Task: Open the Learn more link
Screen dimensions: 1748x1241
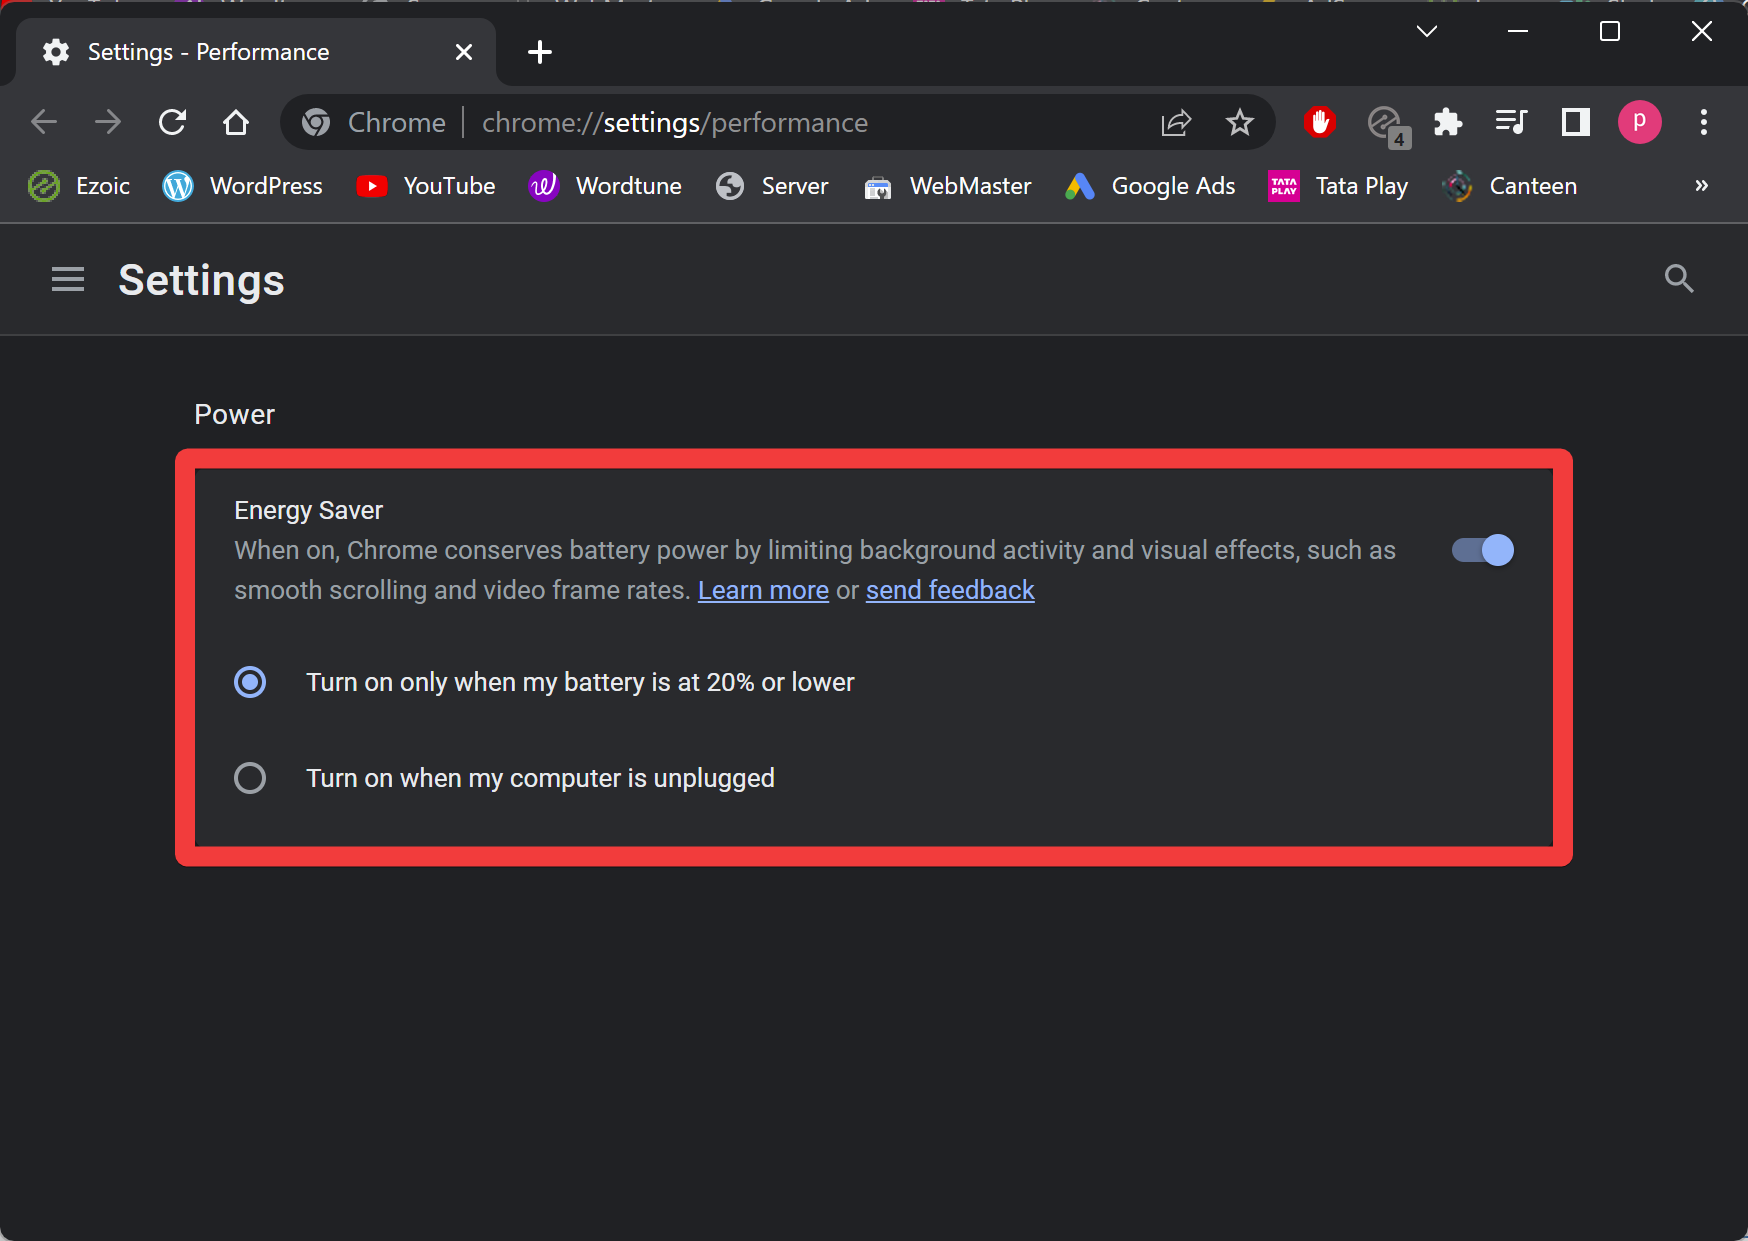Action: pyautogui.click(x=763, y=590)
